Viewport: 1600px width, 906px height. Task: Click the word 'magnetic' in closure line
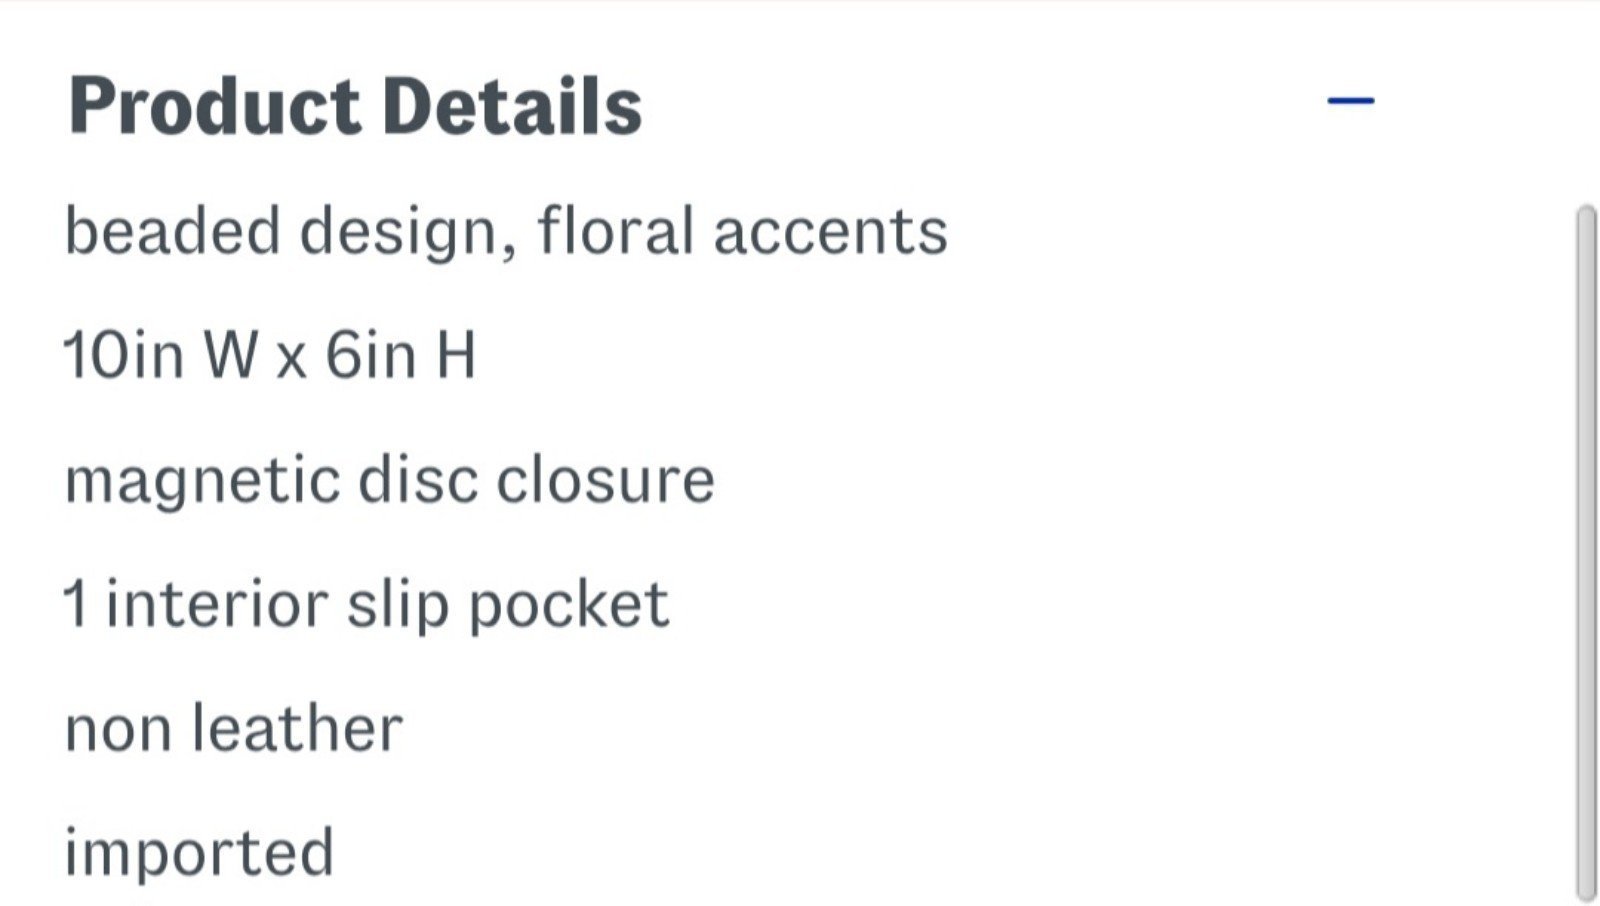[202, 480]
